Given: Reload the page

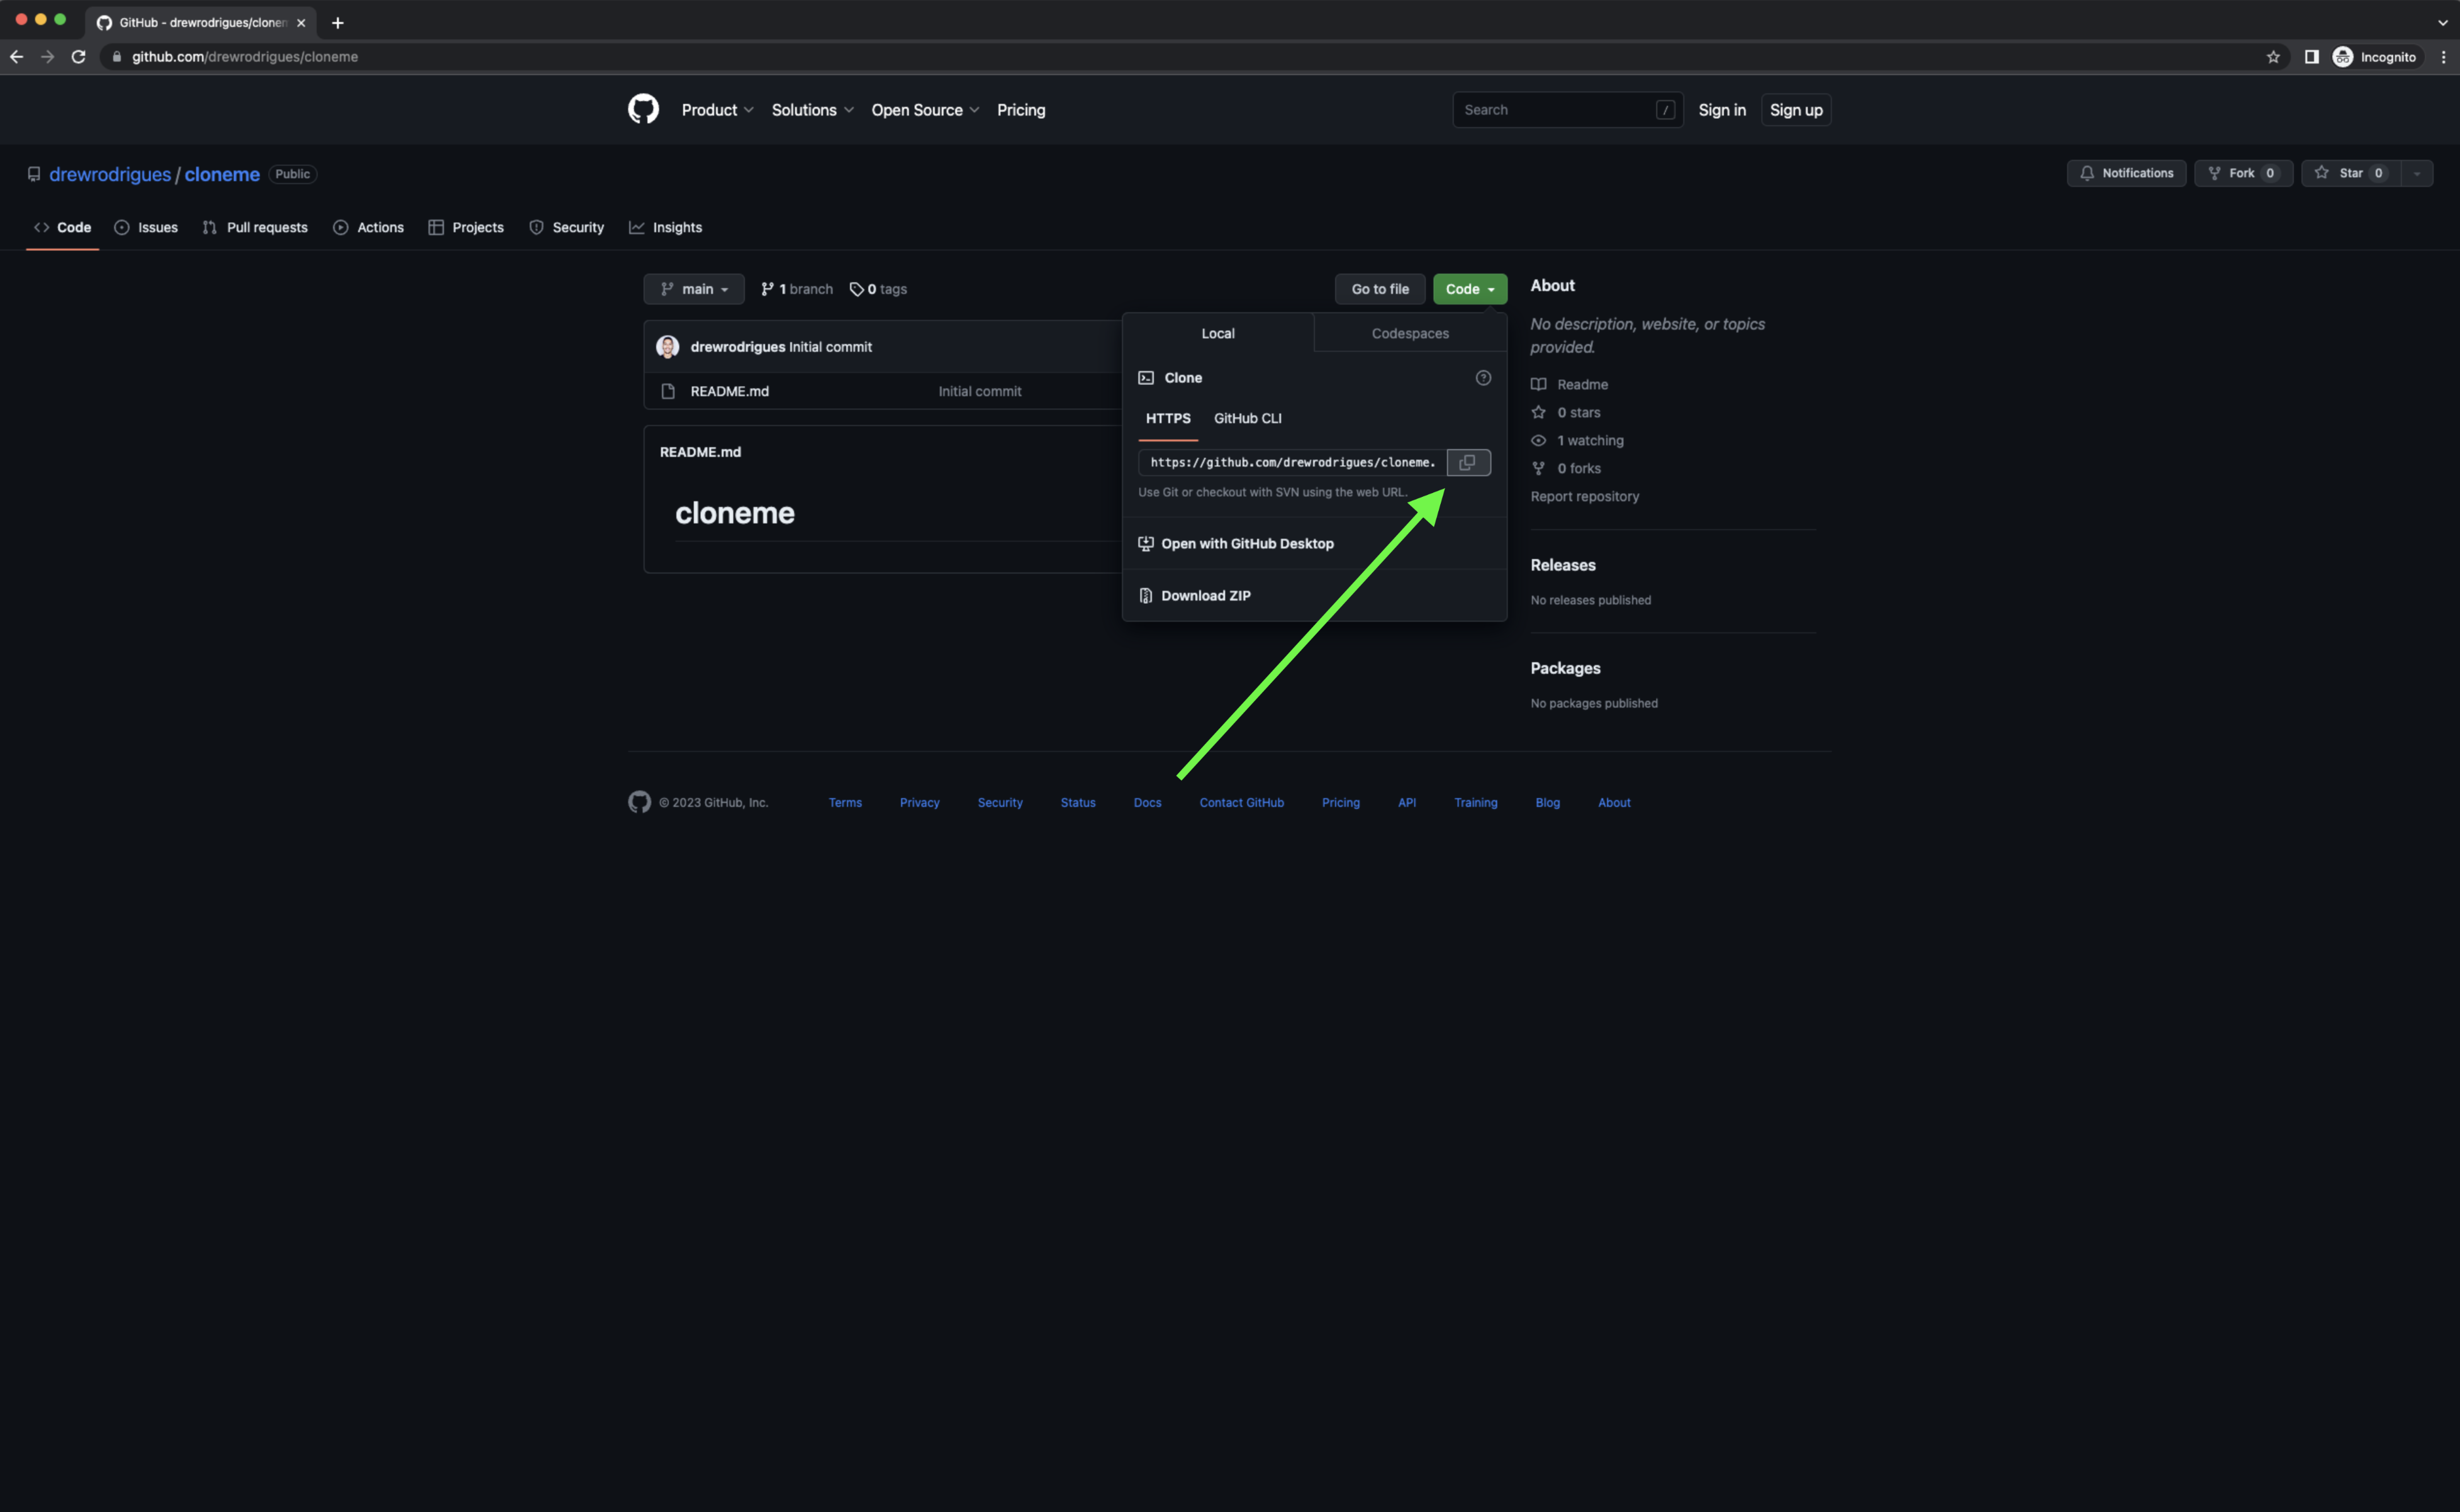Looking at the screenshot, I should coord(78,57).
